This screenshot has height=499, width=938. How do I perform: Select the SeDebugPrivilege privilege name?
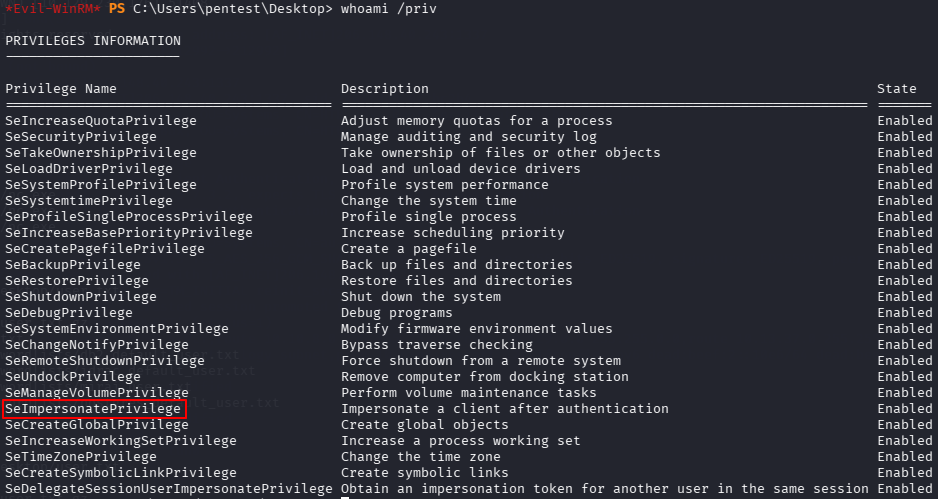tap(69, 313)
